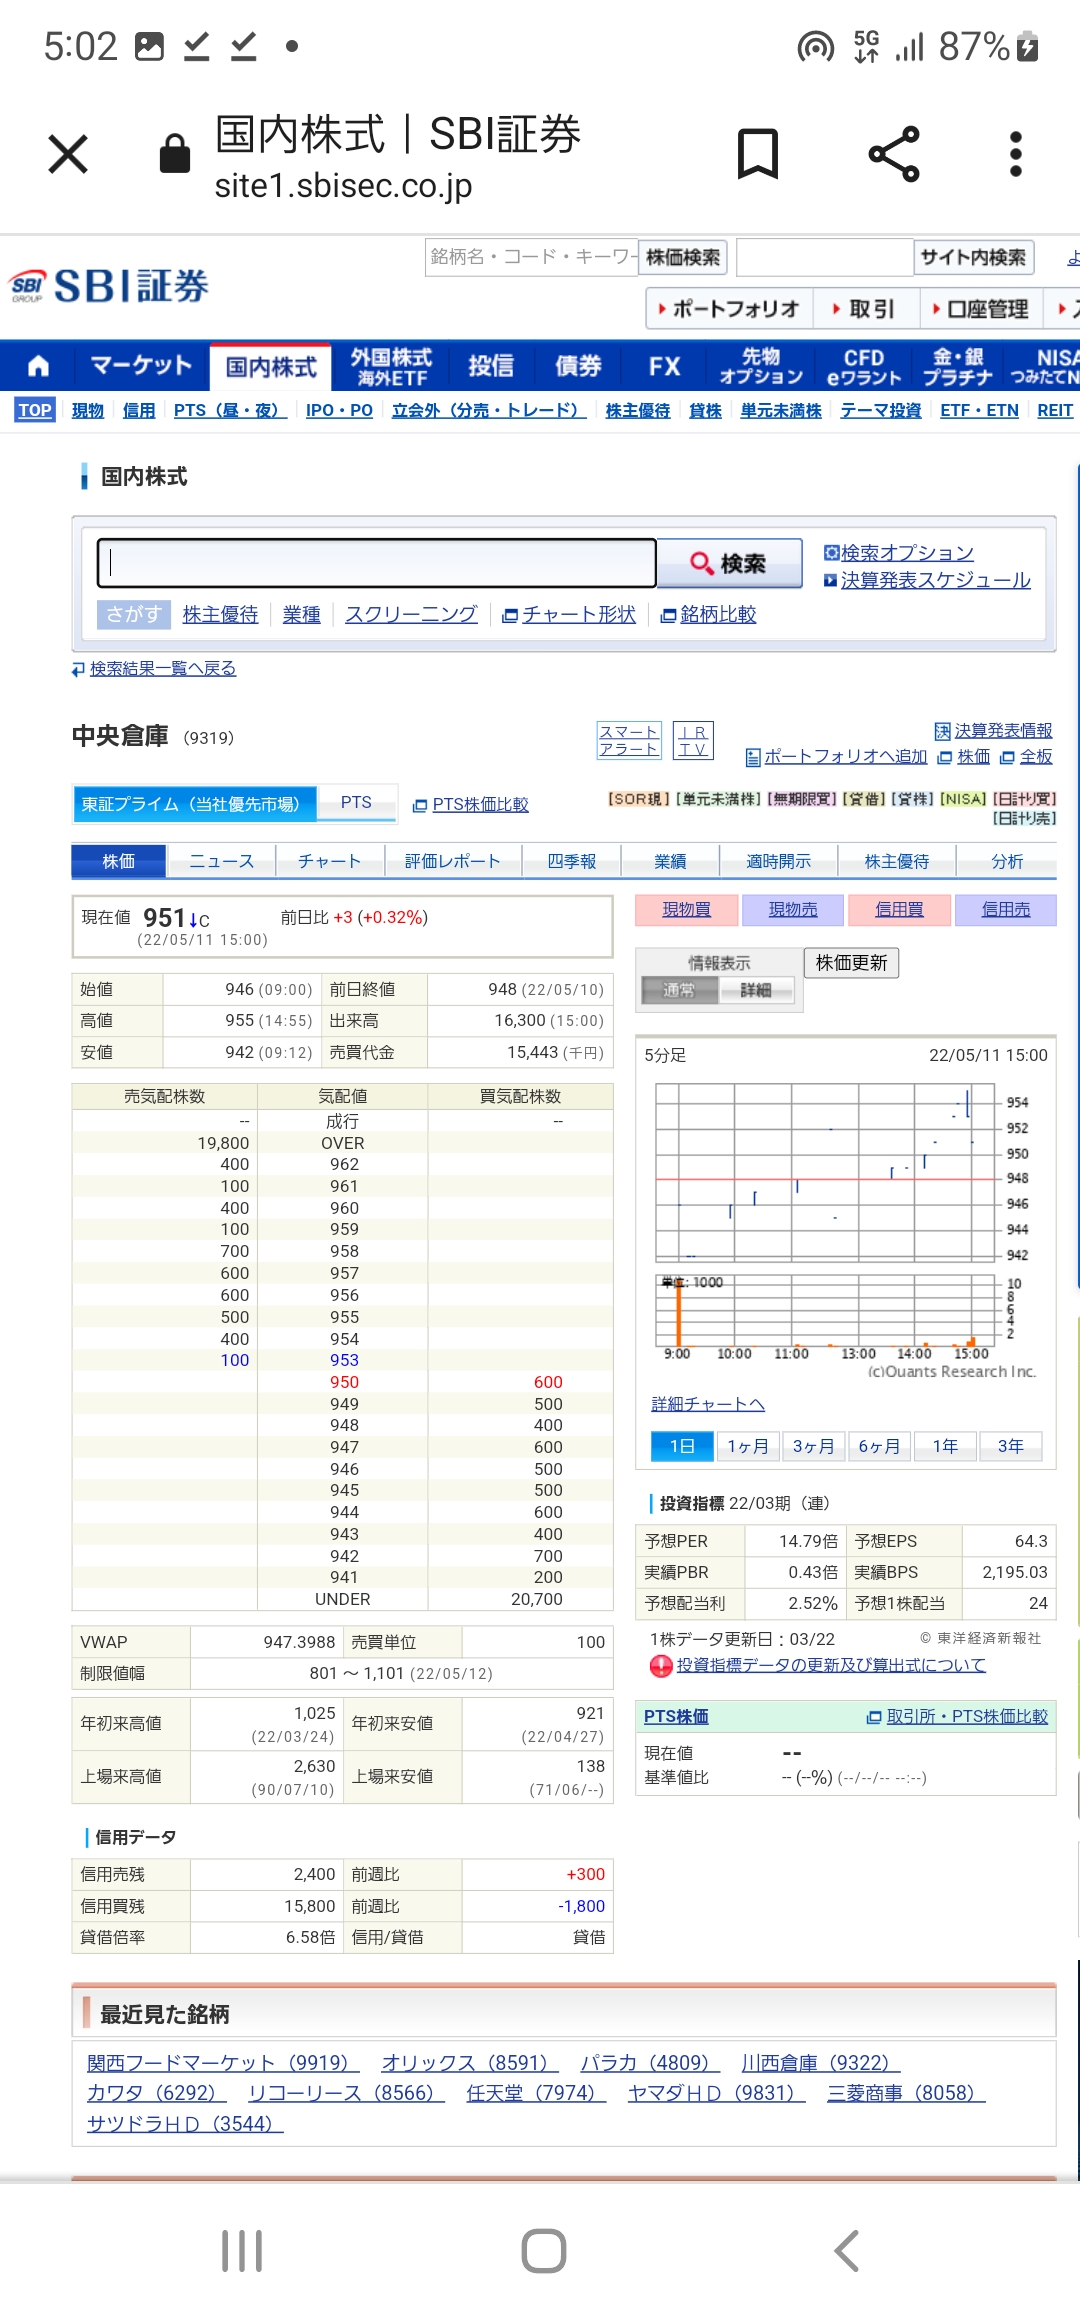Click 株価更新 button
Viewport: 1080px width, 2316px height.
point(851,963)
